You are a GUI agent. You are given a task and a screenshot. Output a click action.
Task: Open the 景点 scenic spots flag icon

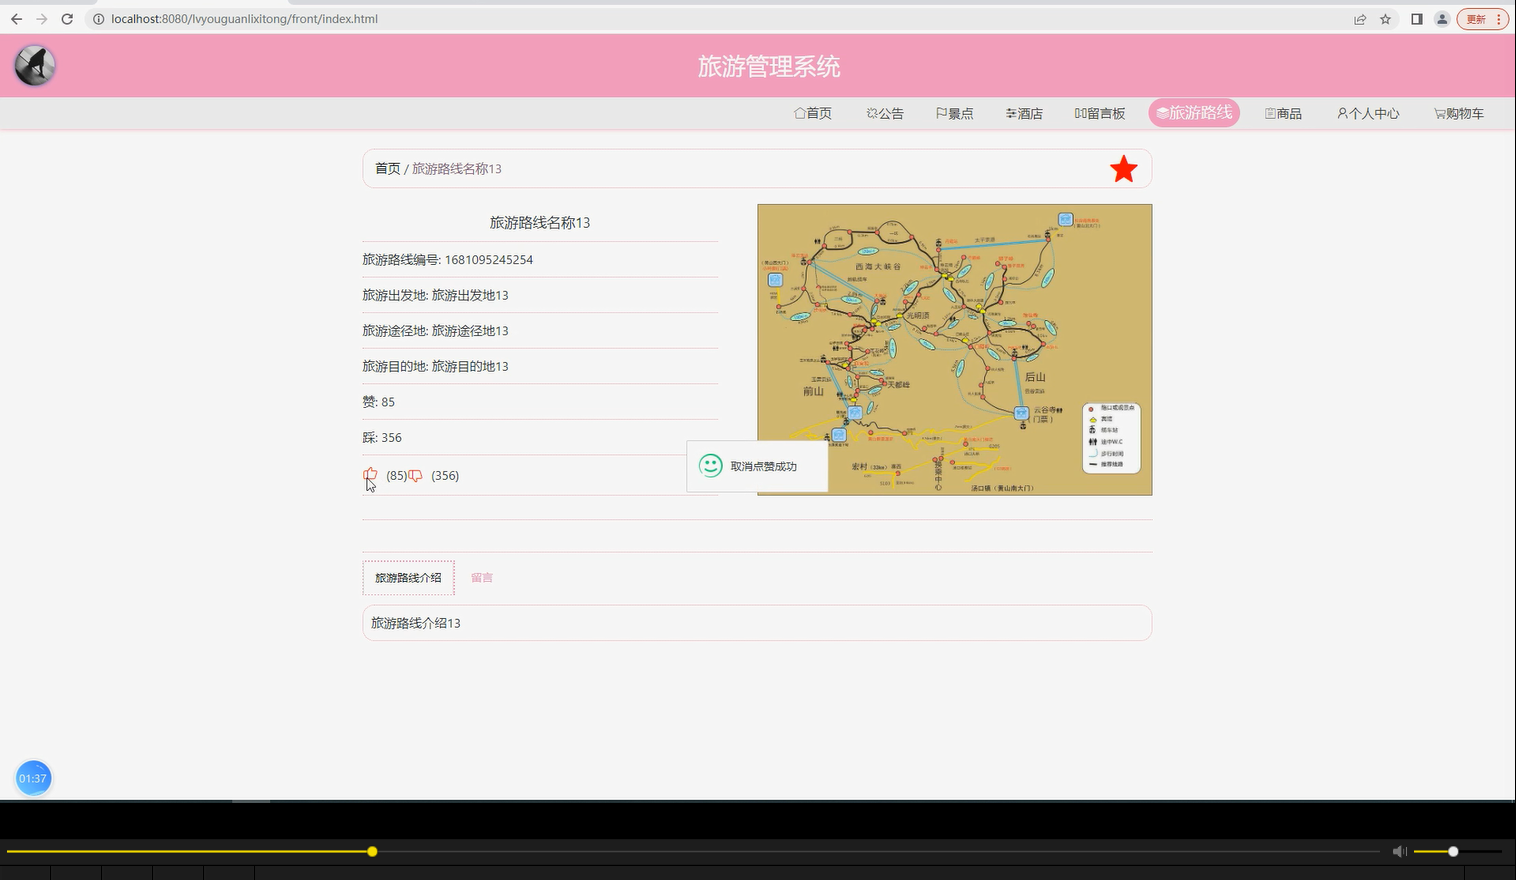click(x=941, y=113)
